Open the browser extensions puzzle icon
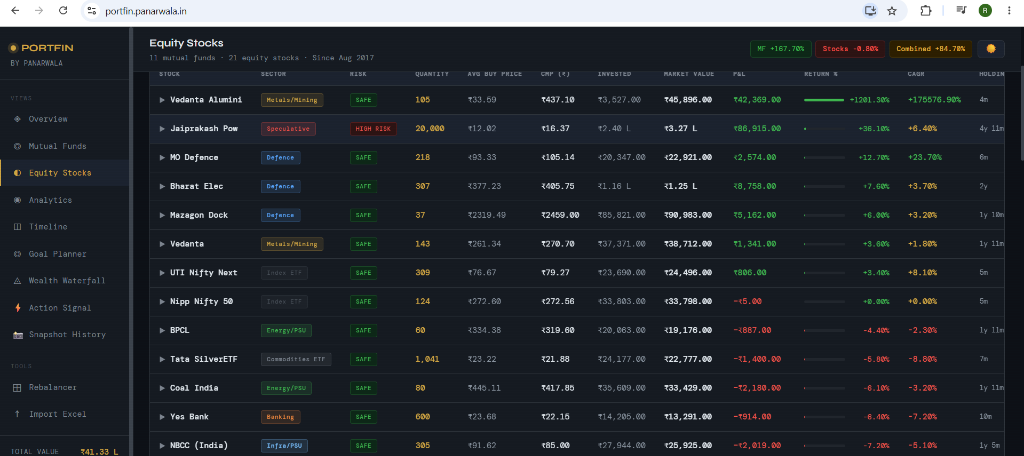The width and height of the screenshot is (1024, 456). click(925, 10)
